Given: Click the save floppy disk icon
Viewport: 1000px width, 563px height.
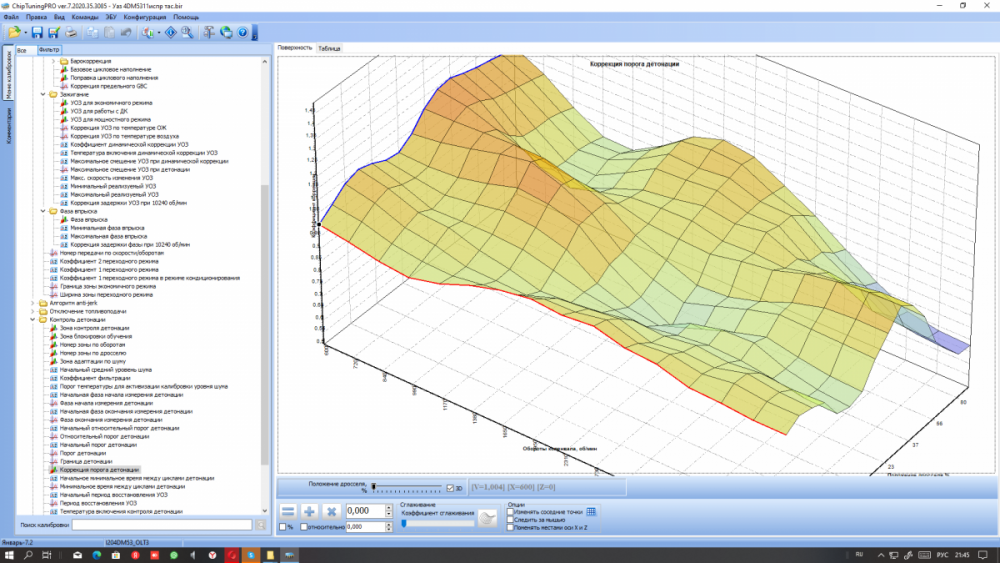Looking at the screenshot, I should coord(38,32).
